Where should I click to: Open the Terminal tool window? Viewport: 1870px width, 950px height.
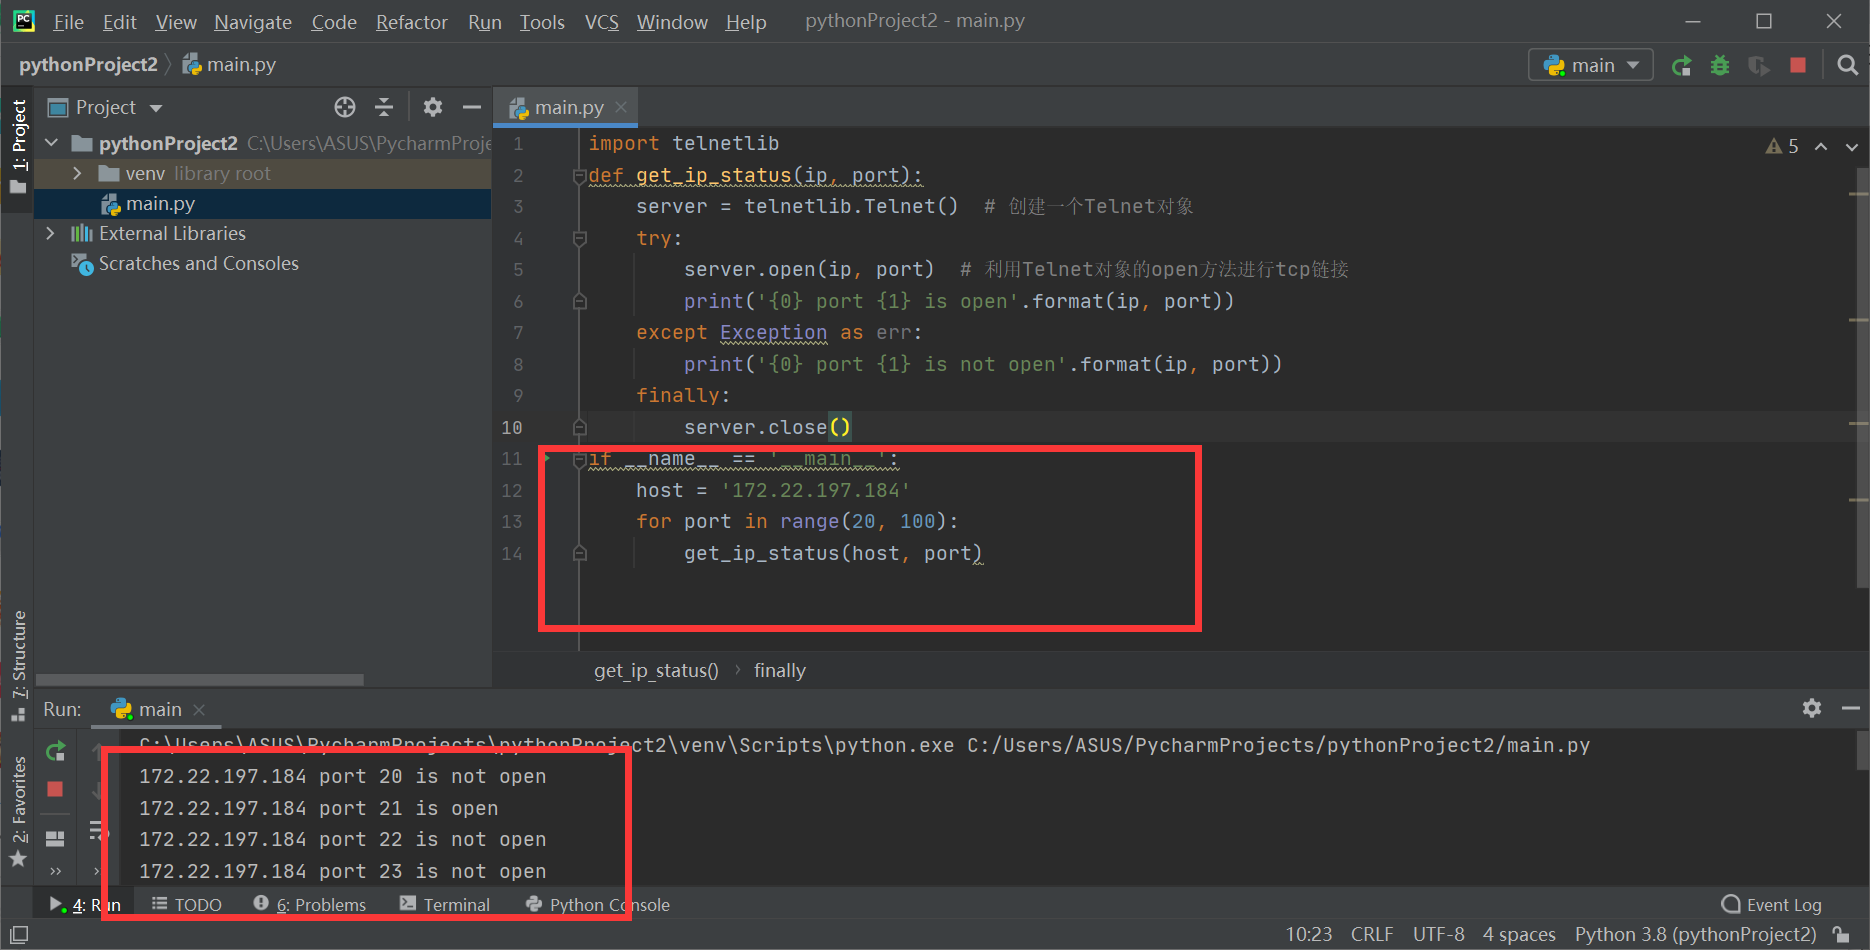tap(445, 904)
